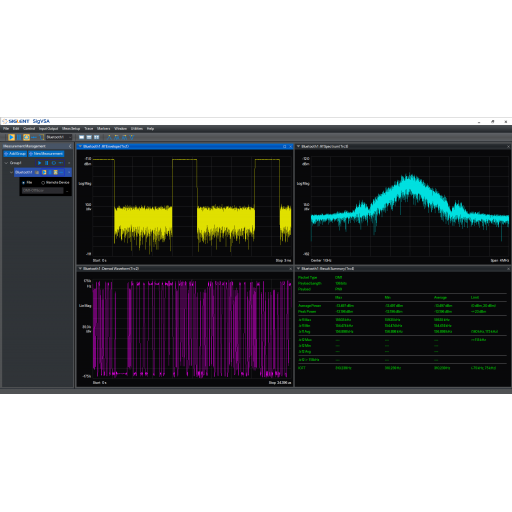Image resolution: width=512 pixels, height=512 pixels.
Task: Click the 'Peak Power' row label in Result Summary
Action: tap(307, 312)
